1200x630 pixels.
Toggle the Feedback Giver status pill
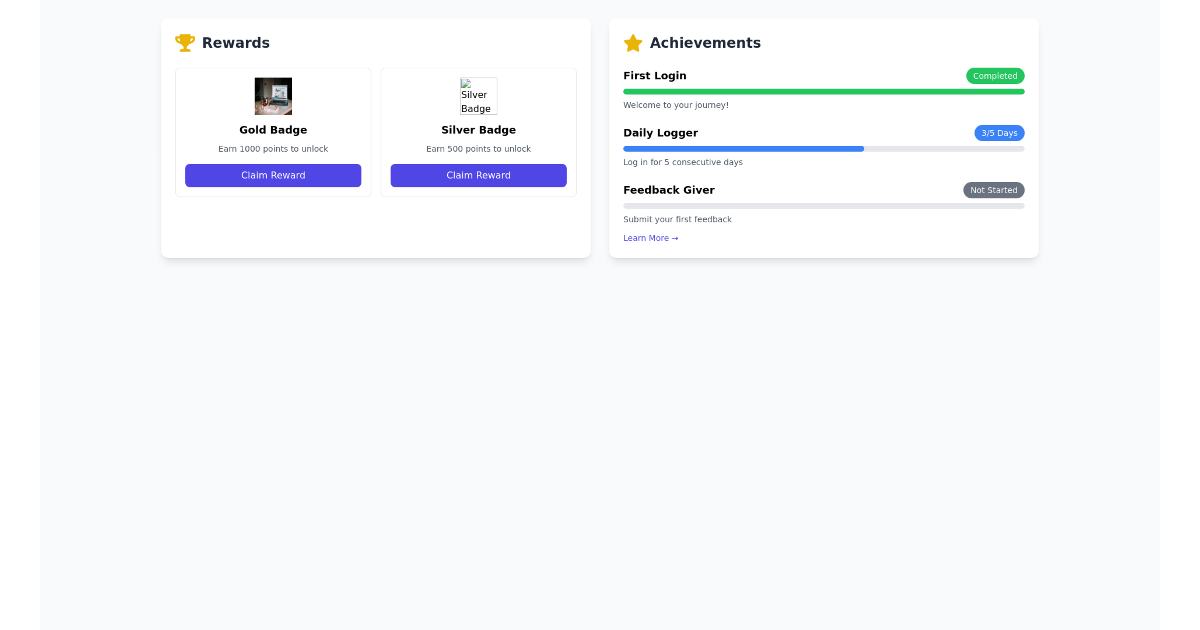993,190
